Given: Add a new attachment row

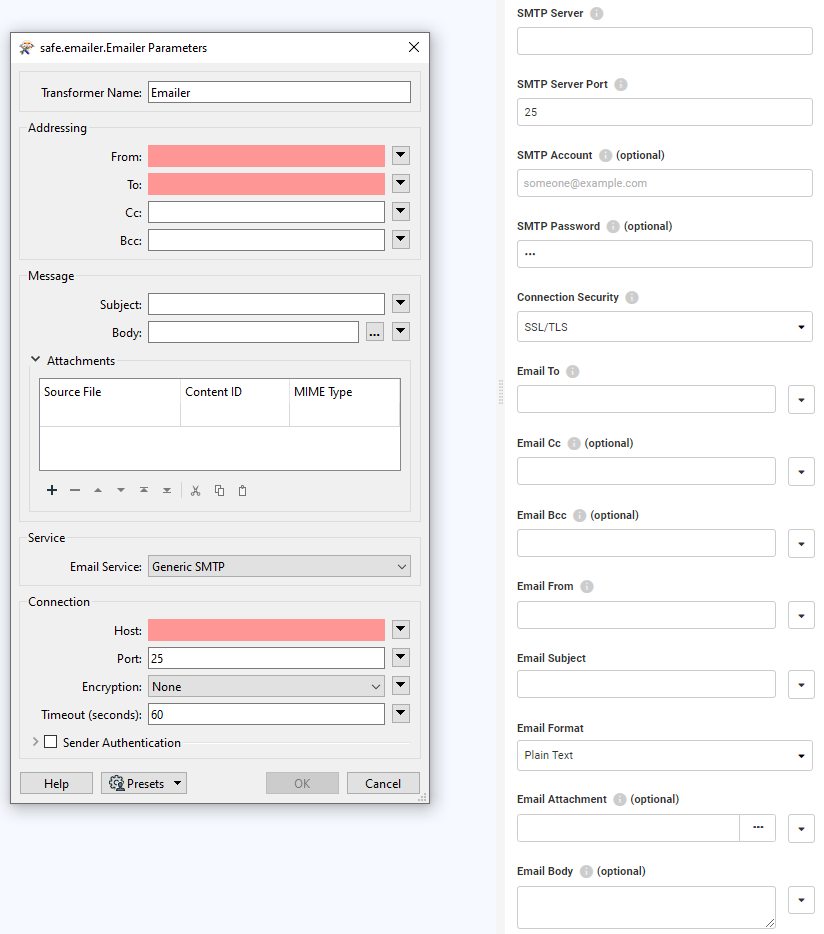Looking at the screenshot, I should [x=52, y=490].
